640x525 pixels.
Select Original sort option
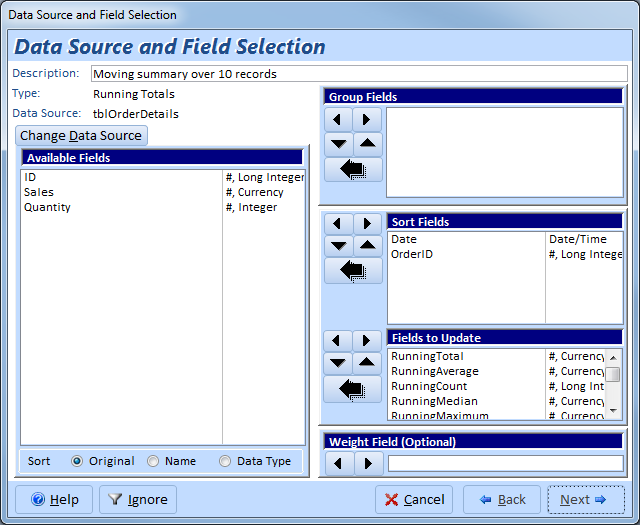point(77,461)
